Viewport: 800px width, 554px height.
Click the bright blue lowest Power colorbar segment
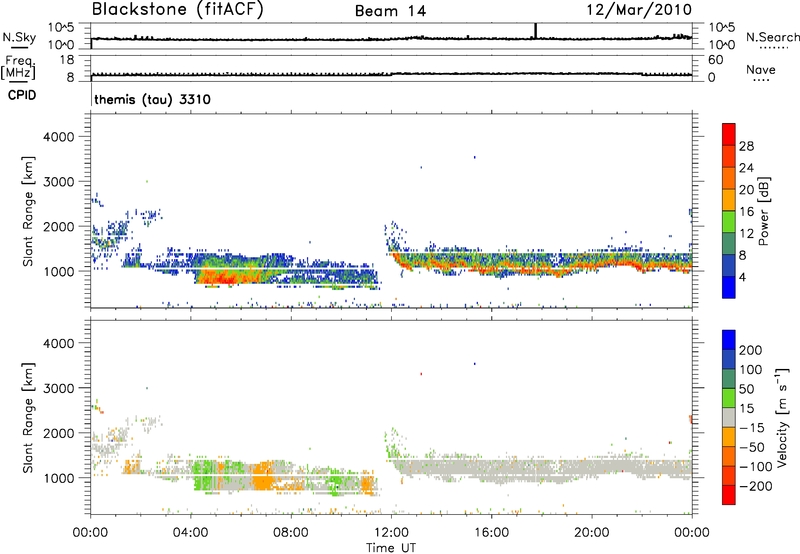click(729, 287)
